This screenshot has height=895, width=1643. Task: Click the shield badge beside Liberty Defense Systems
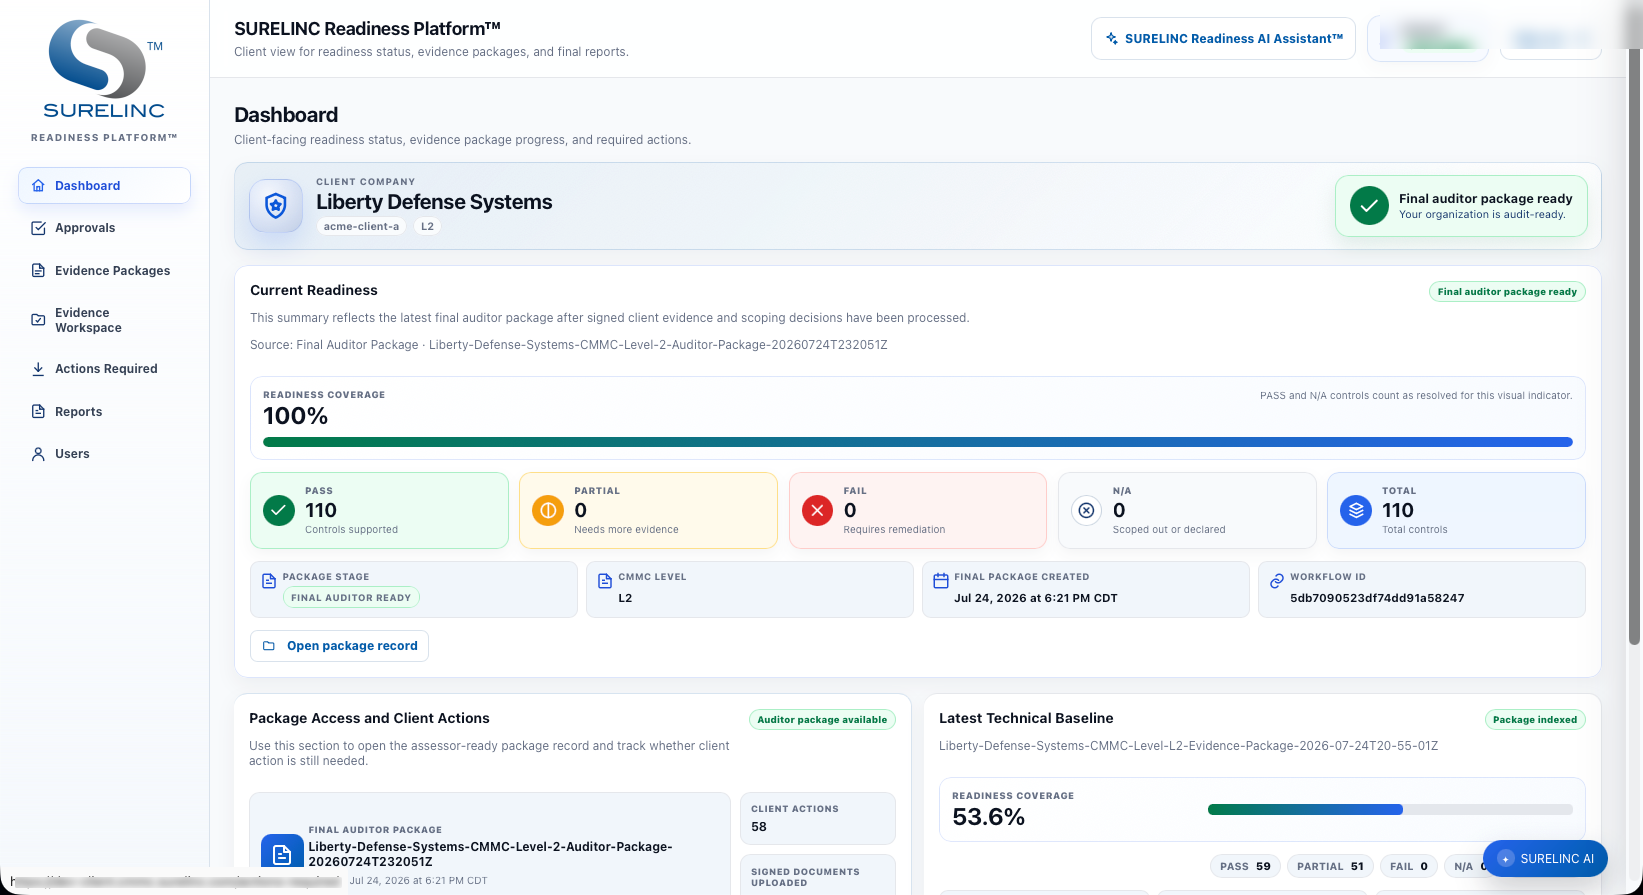pos(276,206)
